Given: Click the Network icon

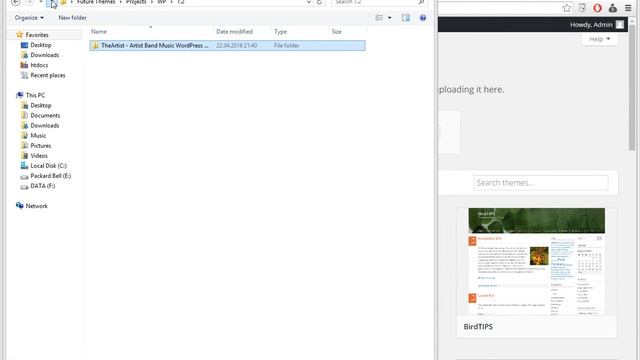Looking at the screenshot, I should (20, 206).
